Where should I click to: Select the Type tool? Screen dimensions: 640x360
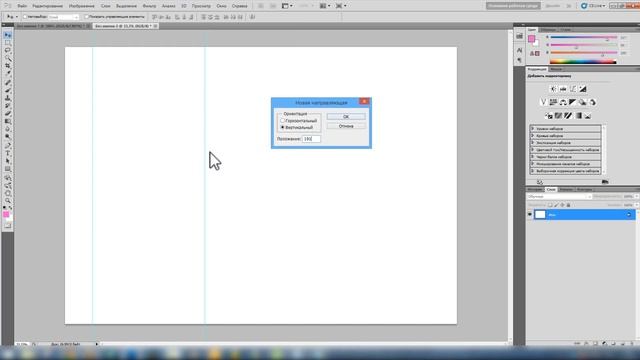click(x=8, y=153)
